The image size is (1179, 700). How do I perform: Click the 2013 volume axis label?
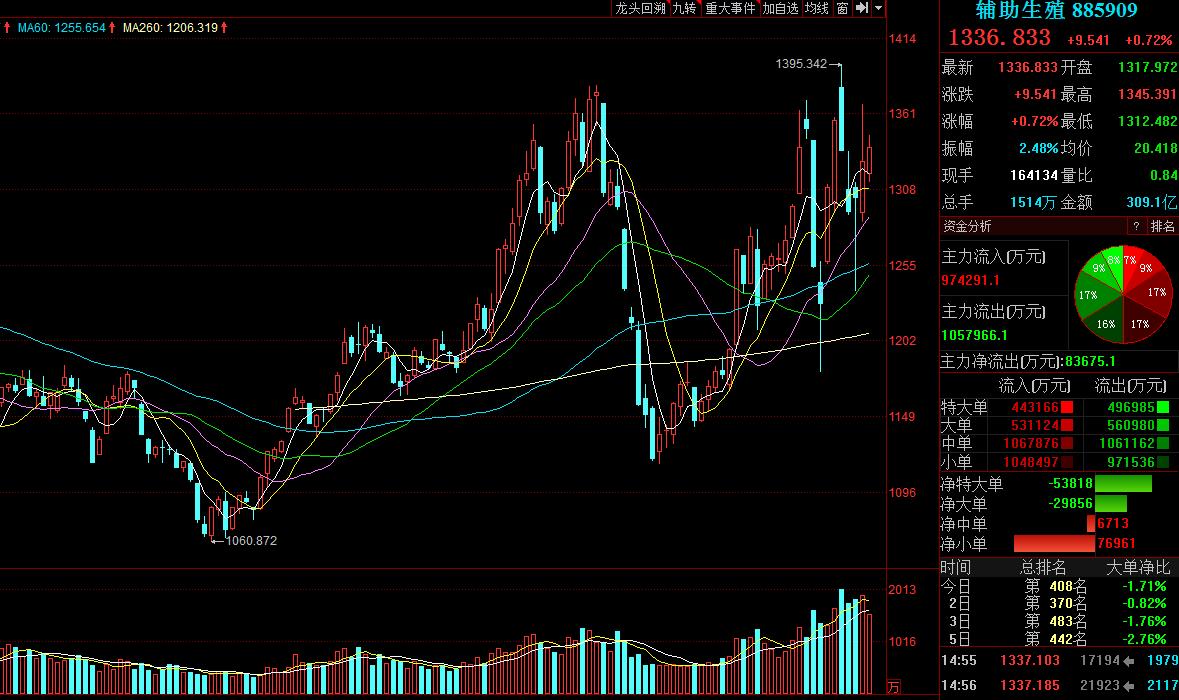click(x=902, y=589)
